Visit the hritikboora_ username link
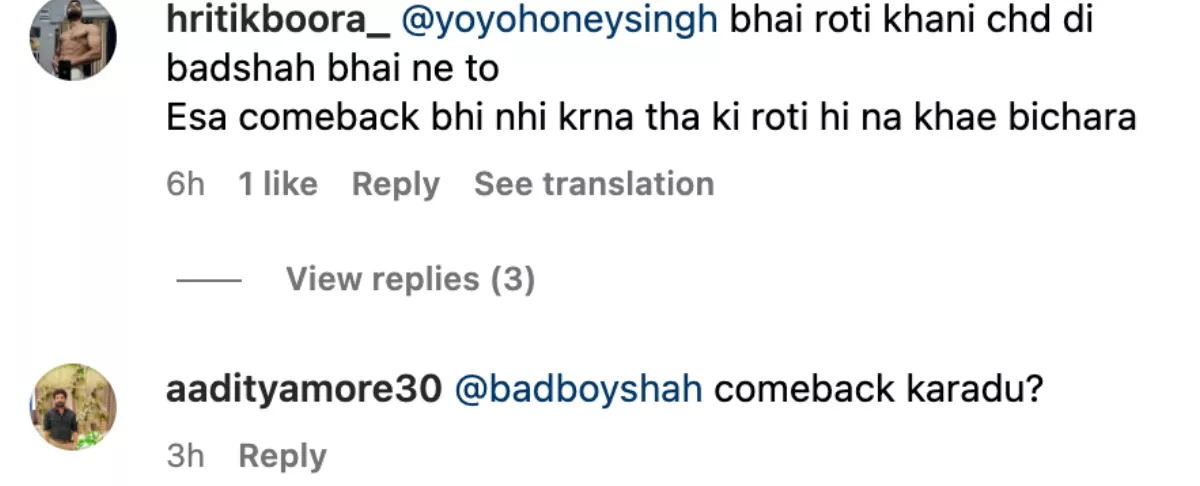The width and height of the screenshot is (1200, 486). [278, 21]
